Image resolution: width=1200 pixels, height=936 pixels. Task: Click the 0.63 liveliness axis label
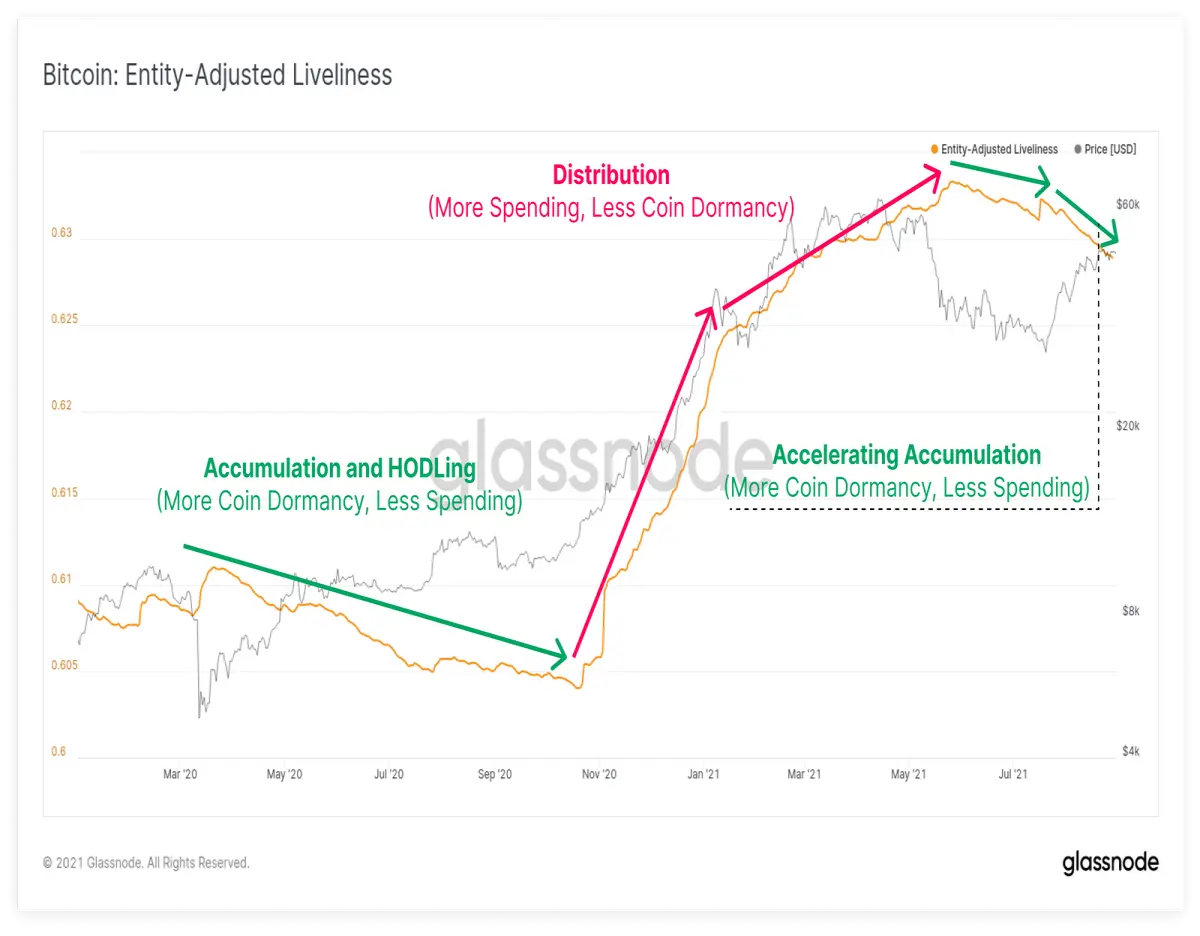point(62,234)
